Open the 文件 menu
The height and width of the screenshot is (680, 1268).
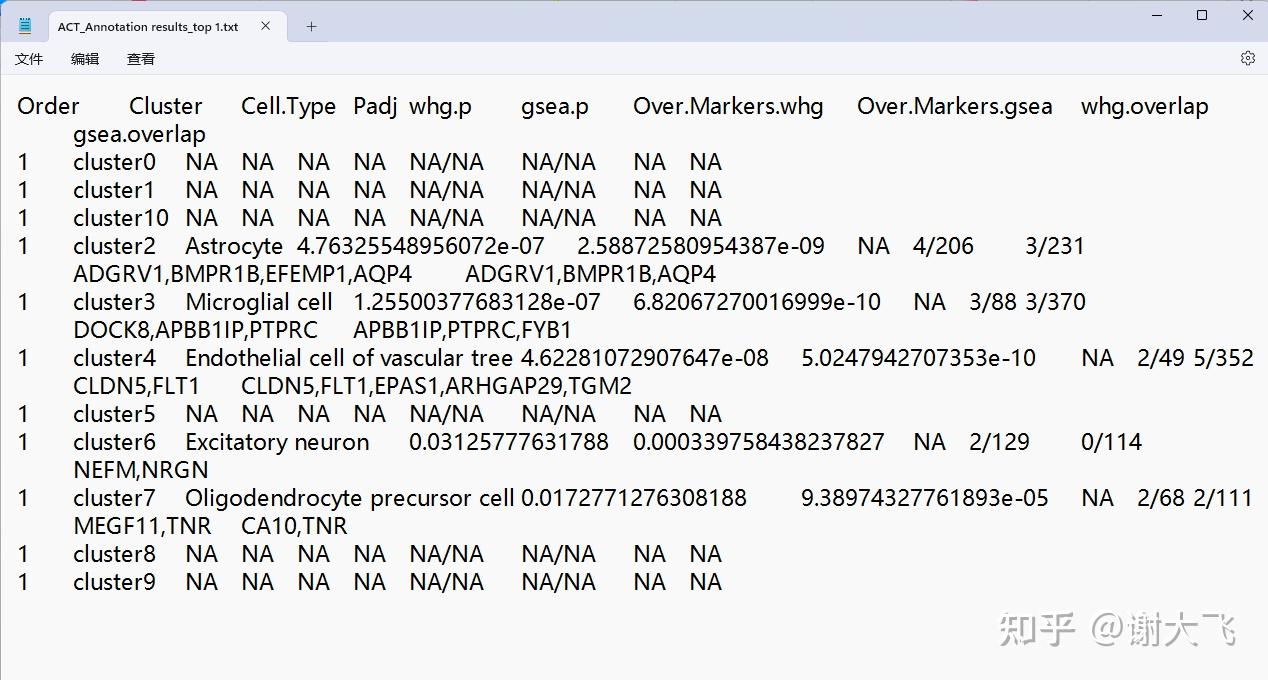(29, 59)
